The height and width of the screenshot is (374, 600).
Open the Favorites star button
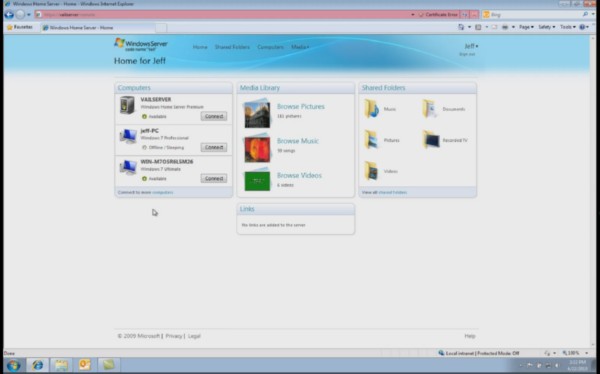[x=20, y=27]
